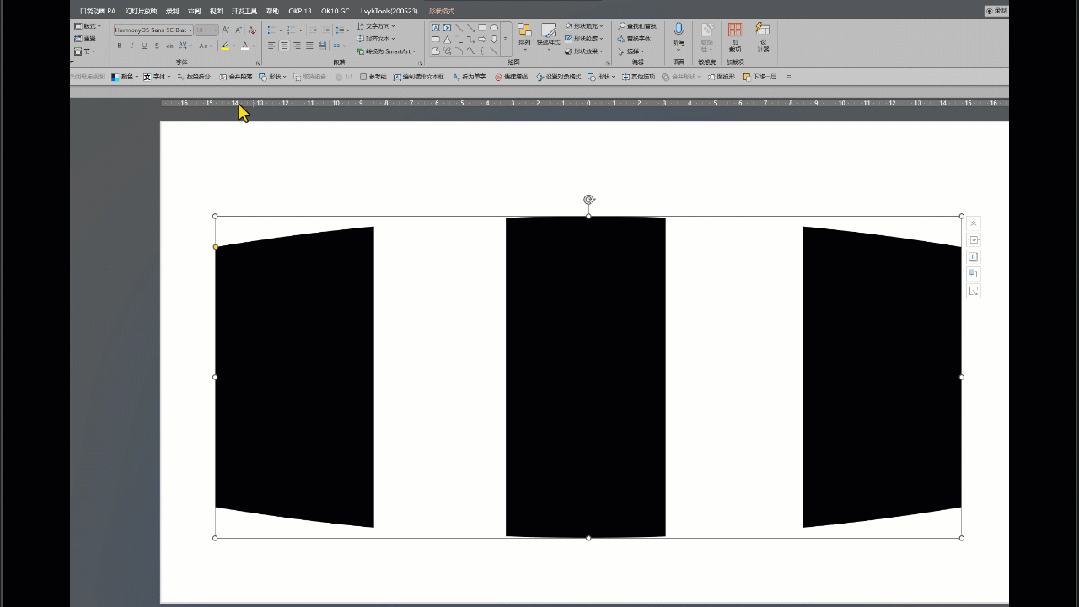
Task: Open font dialog launcher
Action: [x=258, y=63]
